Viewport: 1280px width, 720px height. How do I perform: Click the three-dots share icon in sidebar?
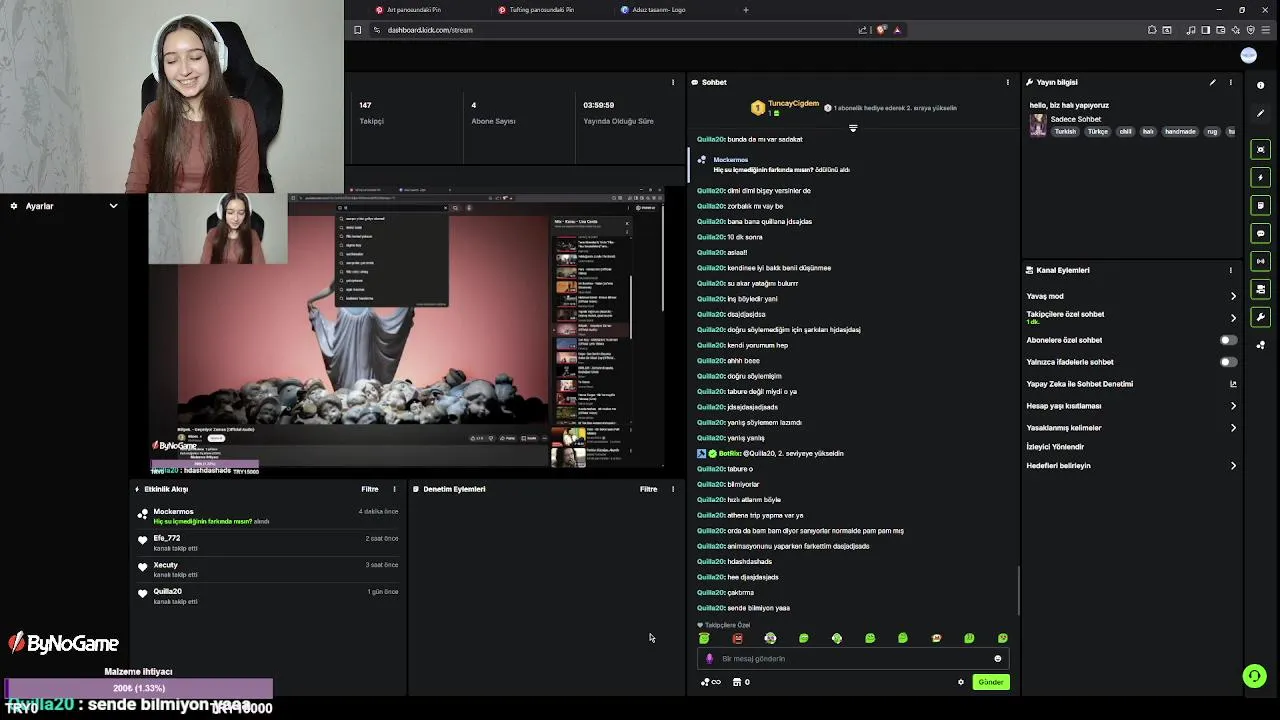[x=1260, y=345]
